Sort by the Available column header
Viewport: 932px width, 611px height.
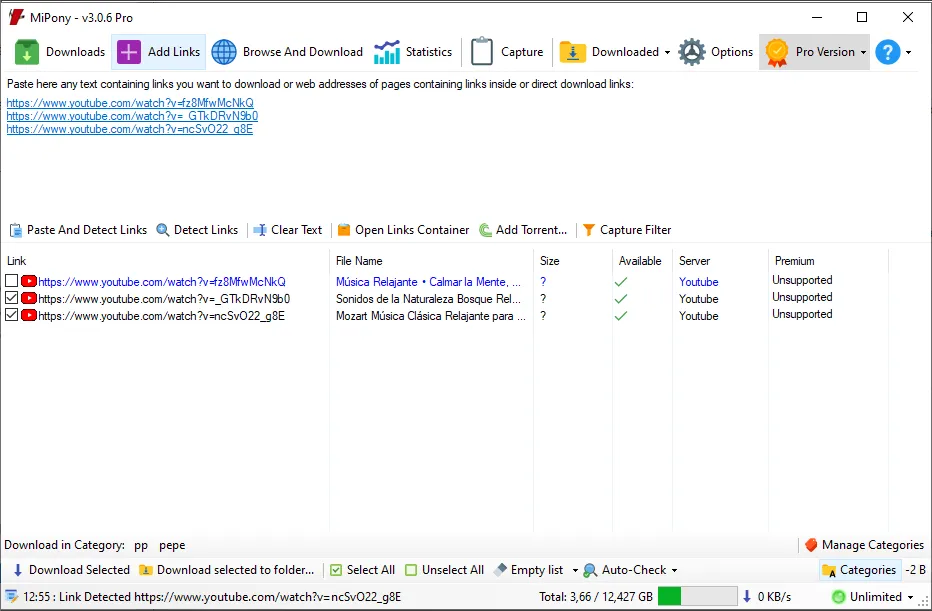click(640, 261)
